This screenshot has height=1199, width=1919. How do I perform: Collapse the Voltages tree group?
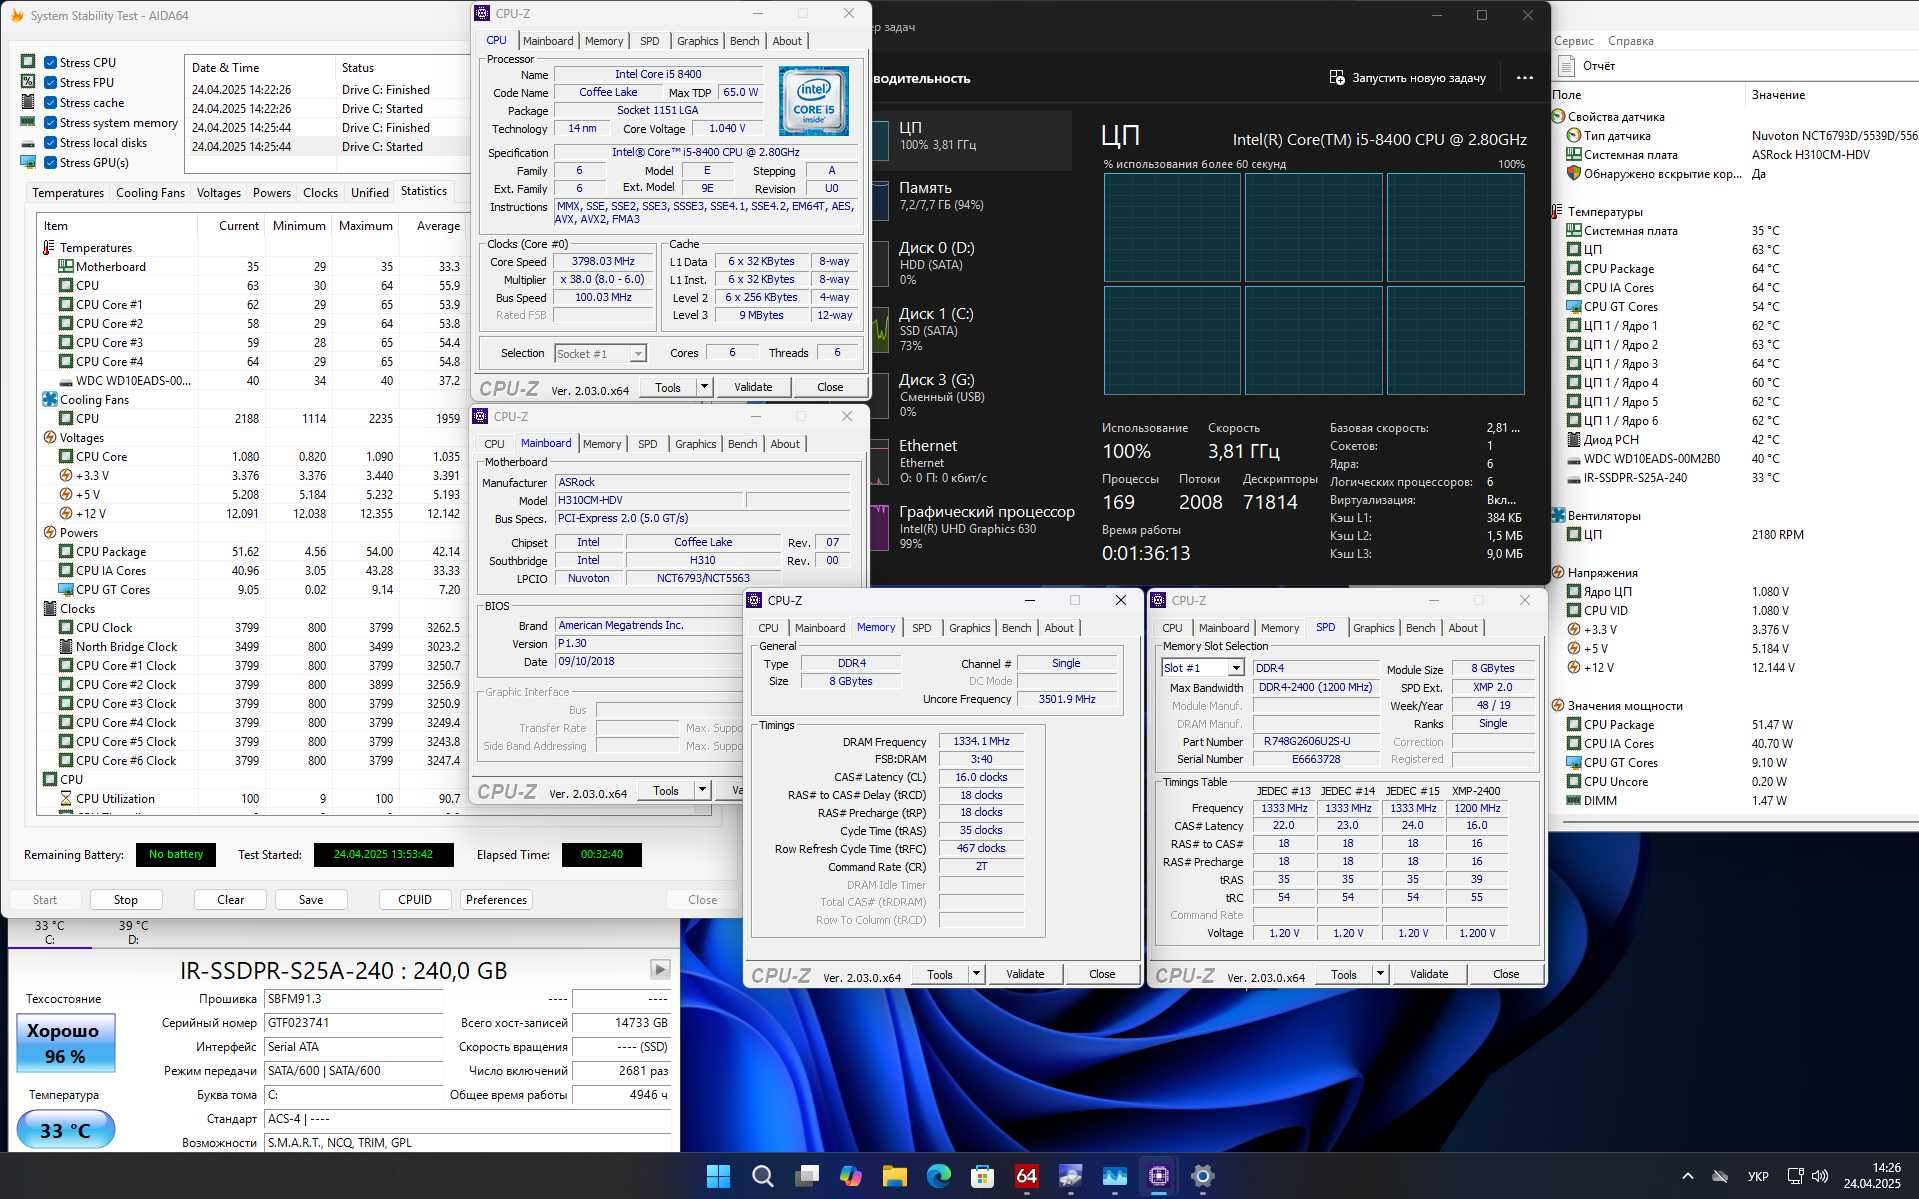click(x=49, y=437)
